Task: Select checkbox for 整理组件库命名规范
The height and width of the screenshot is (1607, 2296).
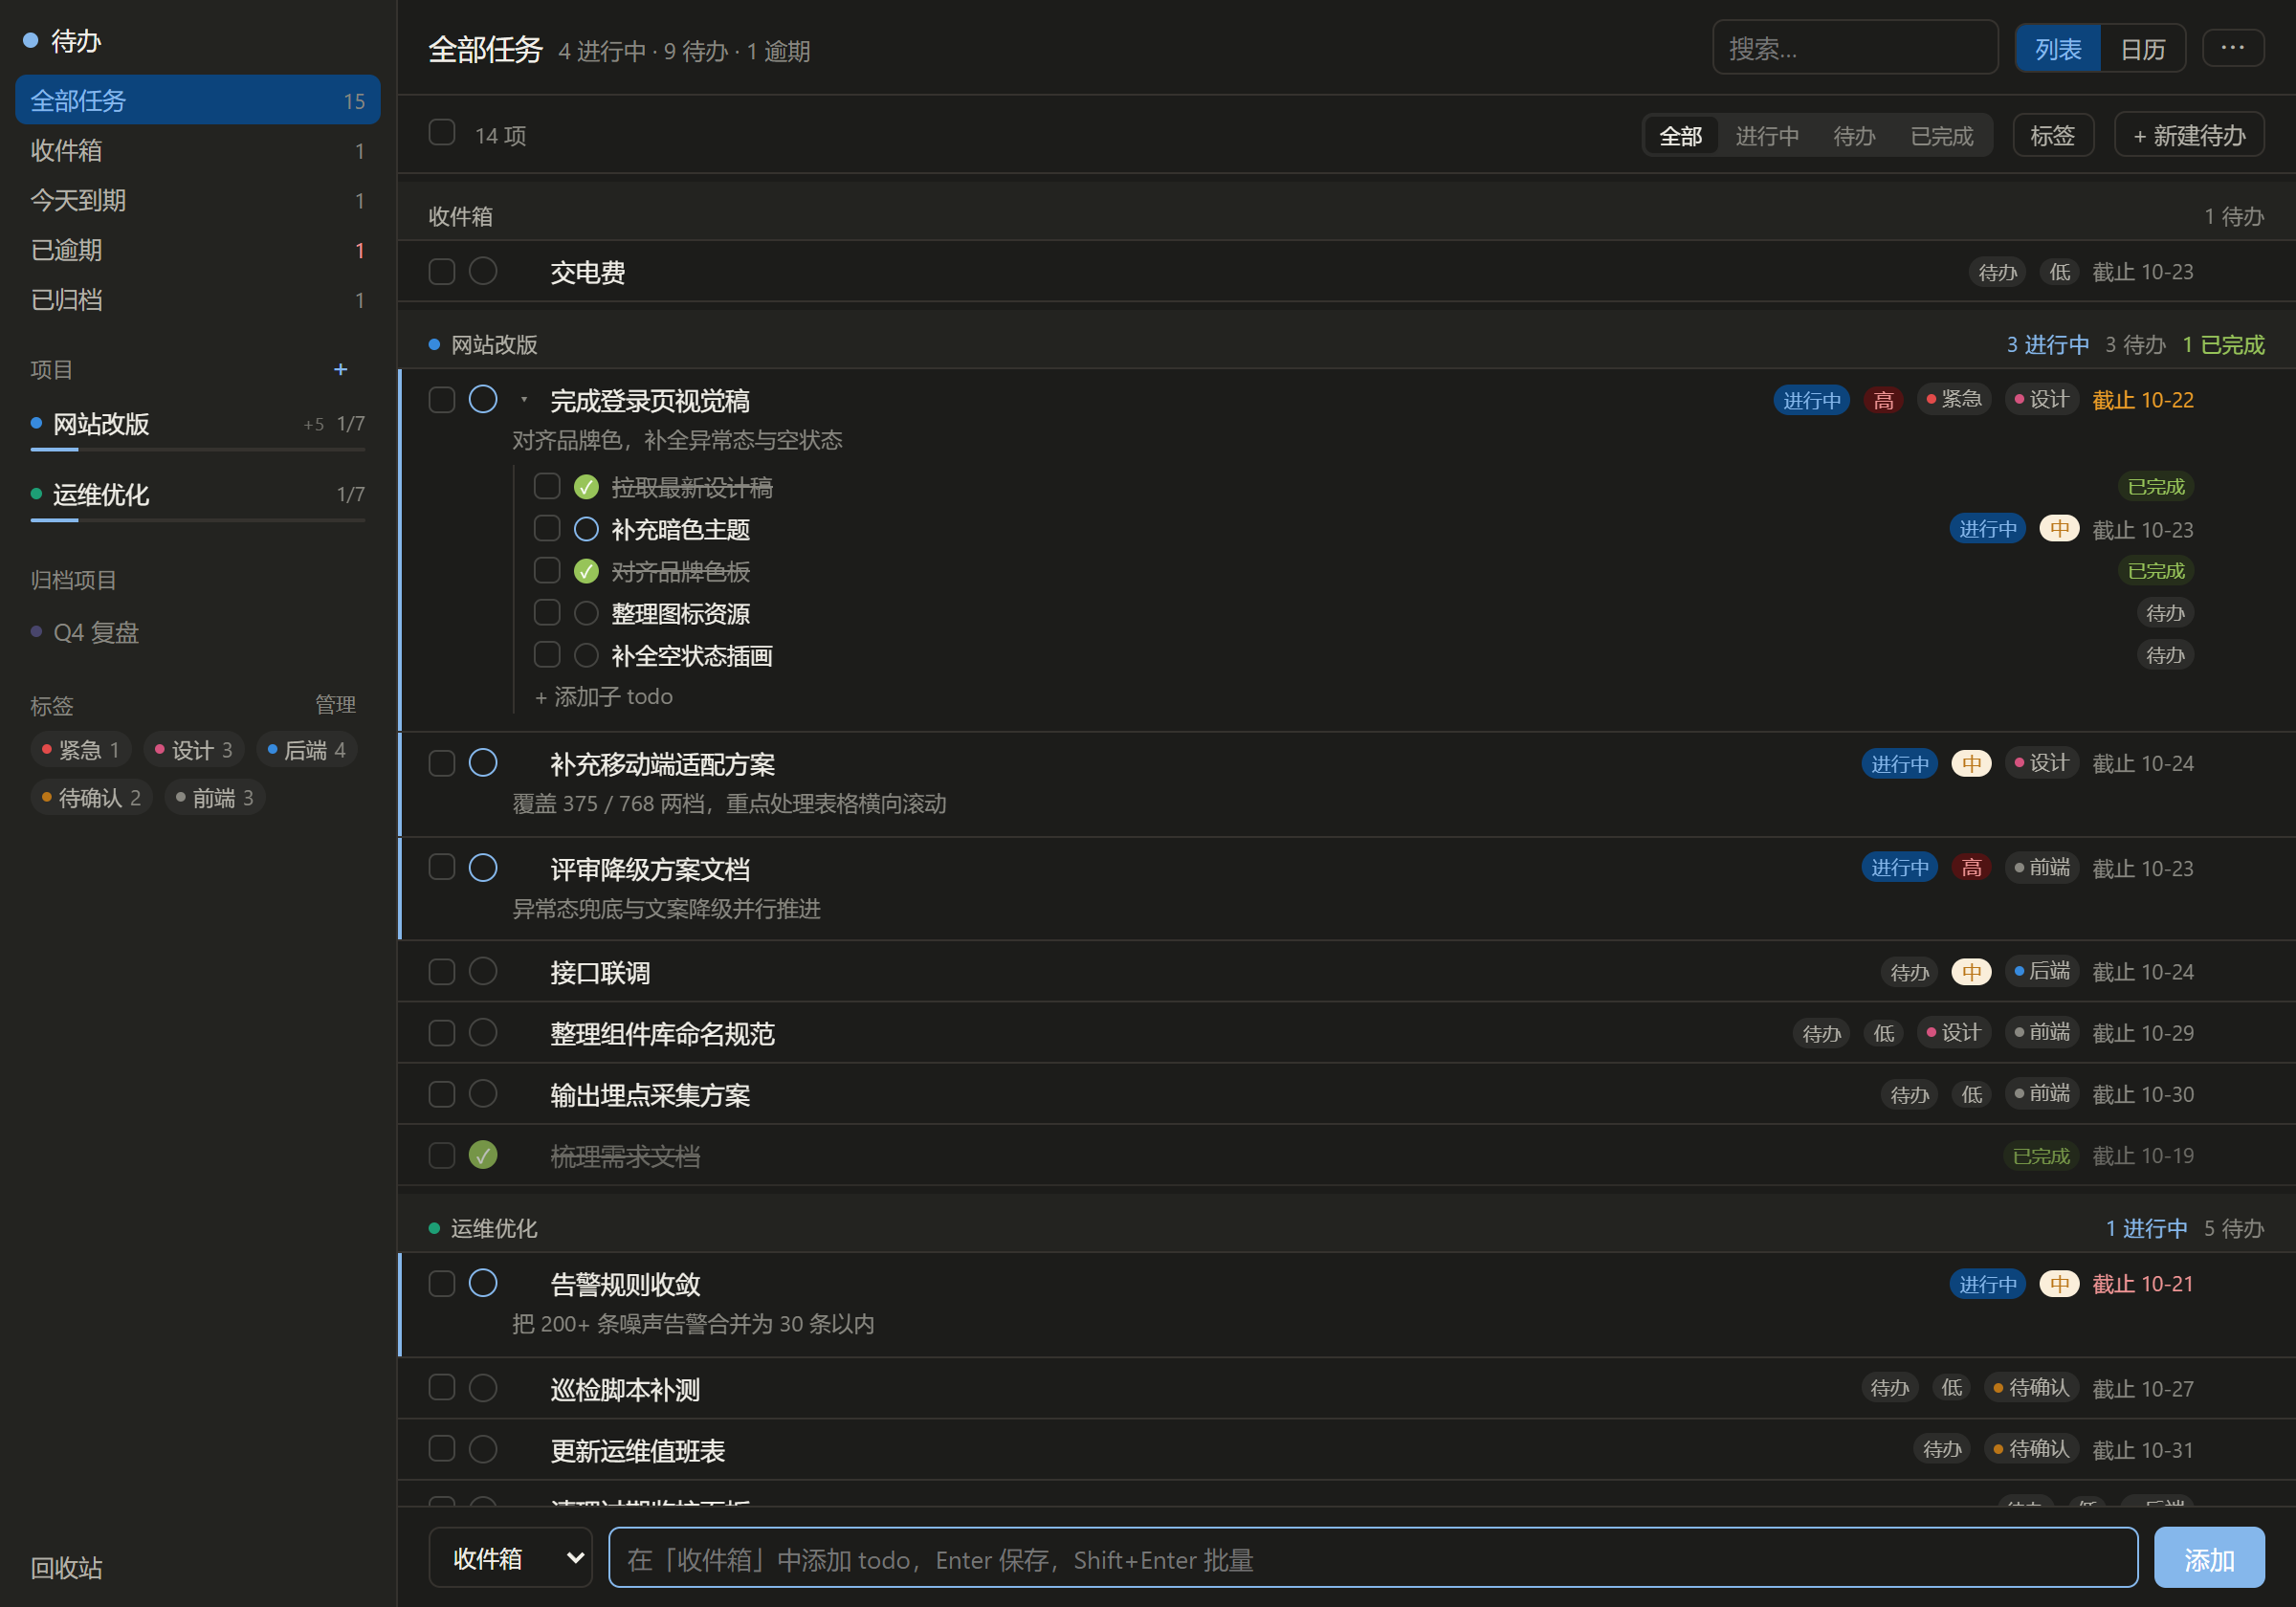Action: click(442, 1033)
